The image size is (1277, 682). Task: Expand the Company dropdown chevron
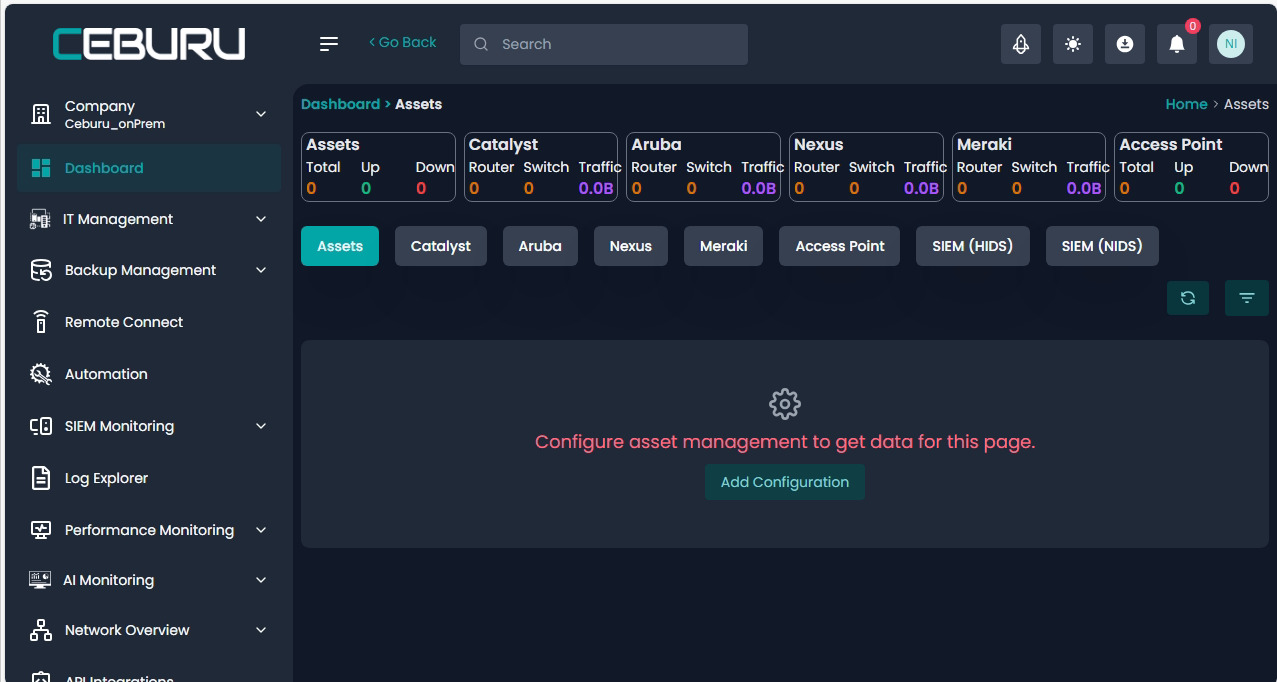point(261,114)
